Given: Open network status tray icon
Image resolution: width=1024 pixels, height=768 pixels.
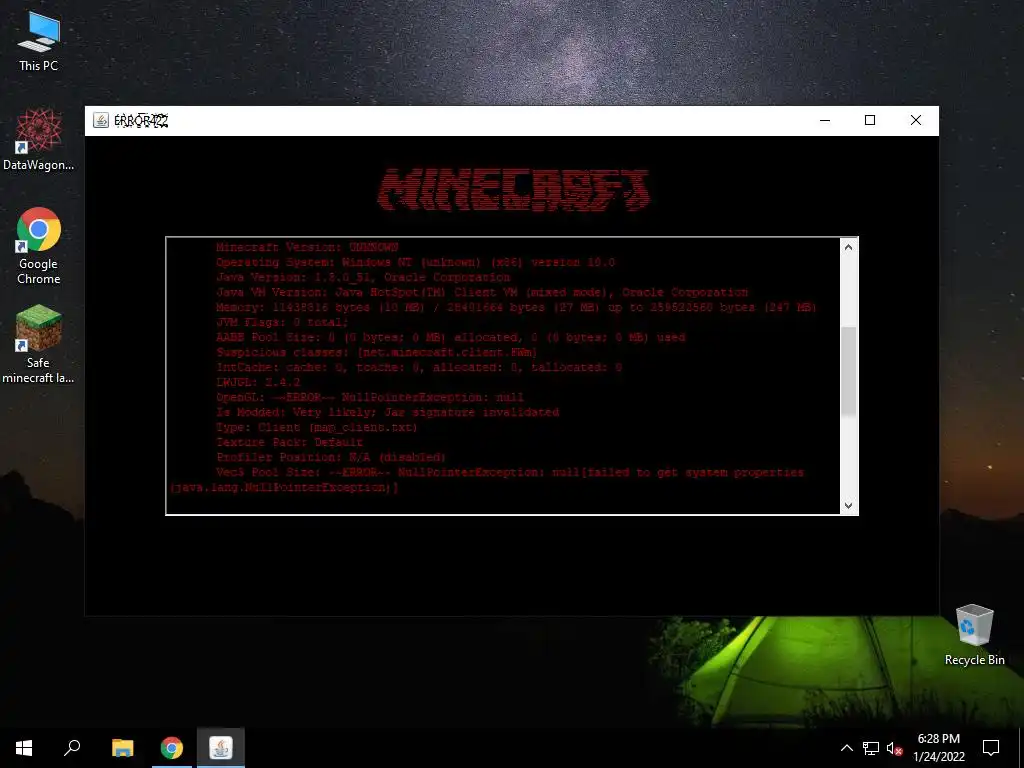Looking at the screenshot, I should click(x=871, y=748).
